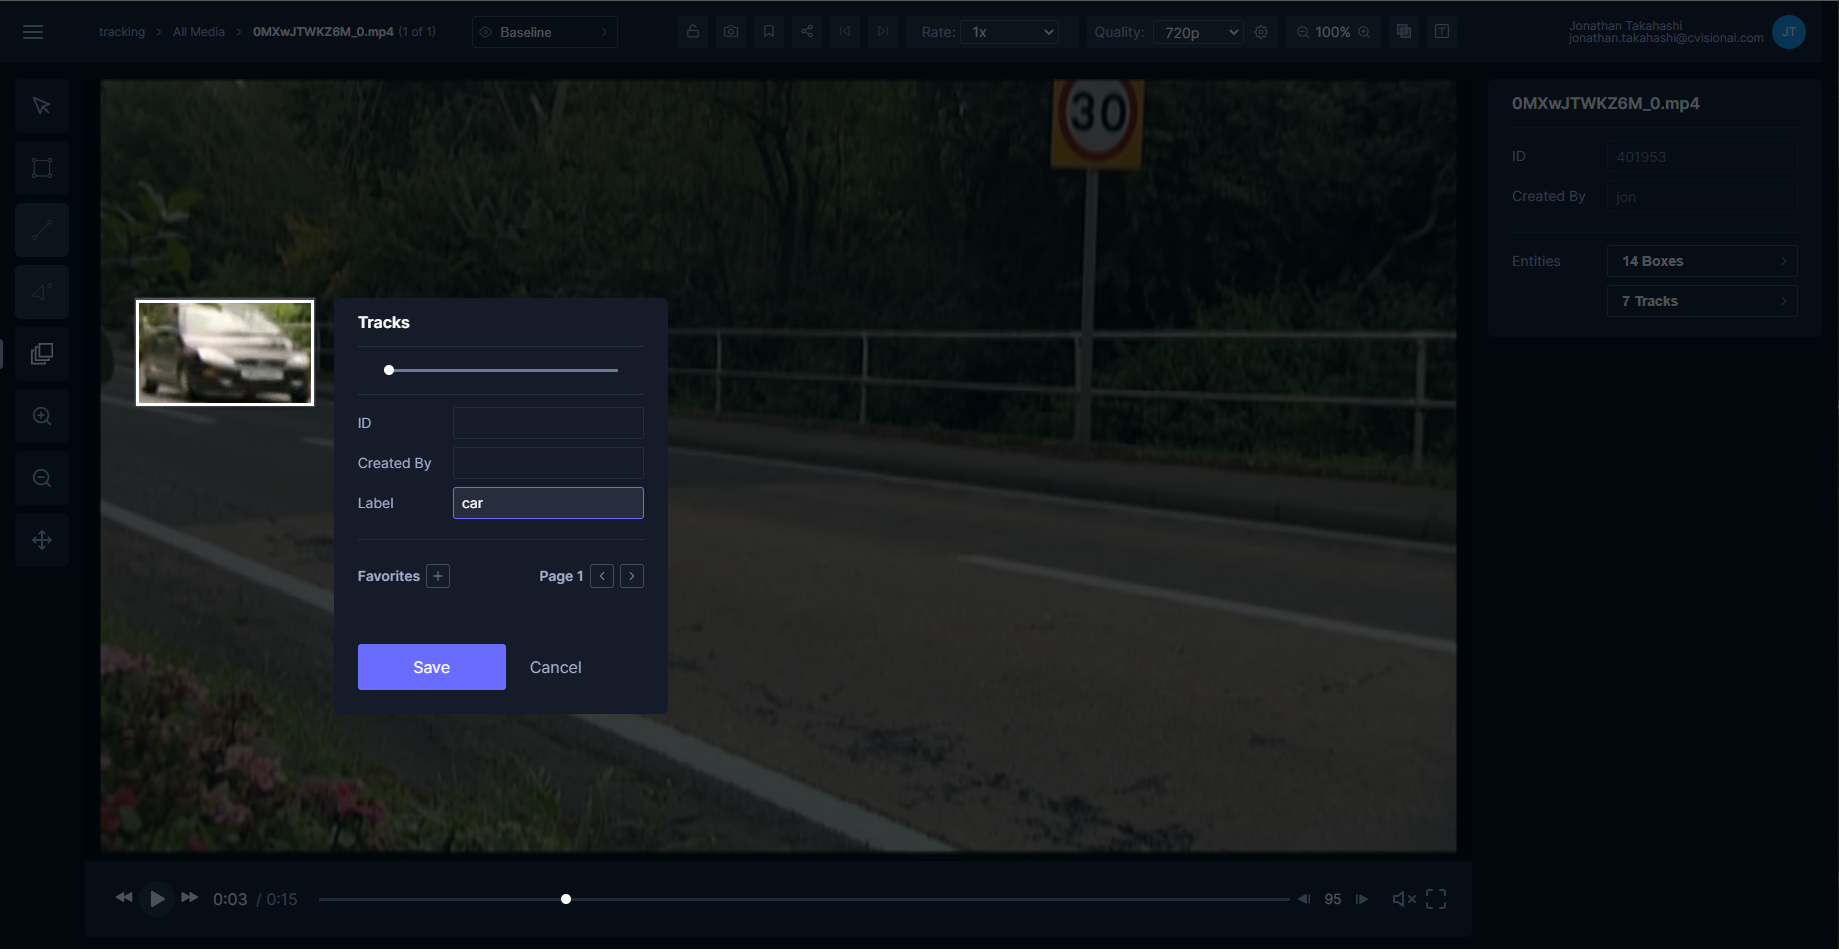Viewport: 1839px width, 949px height.
Task: Select the track tool in sidebar
Action: pos(42,354)
